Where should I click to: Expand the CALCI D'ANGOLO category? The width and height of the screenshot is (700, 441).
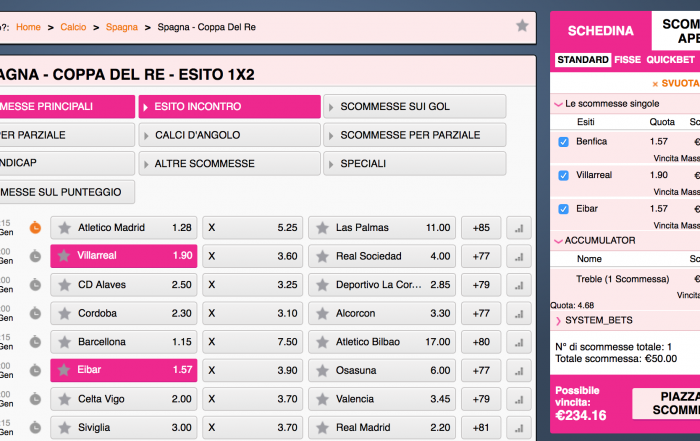(x=229, y=135)
